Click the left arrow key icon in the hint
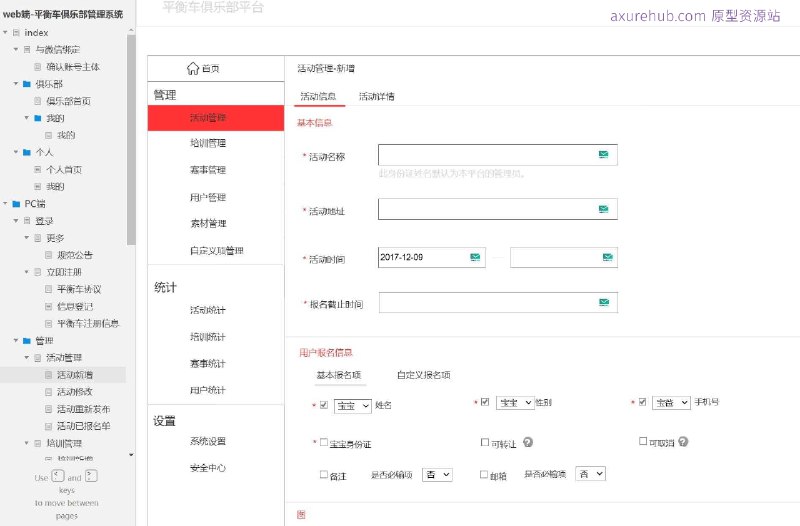 (58, 476)
